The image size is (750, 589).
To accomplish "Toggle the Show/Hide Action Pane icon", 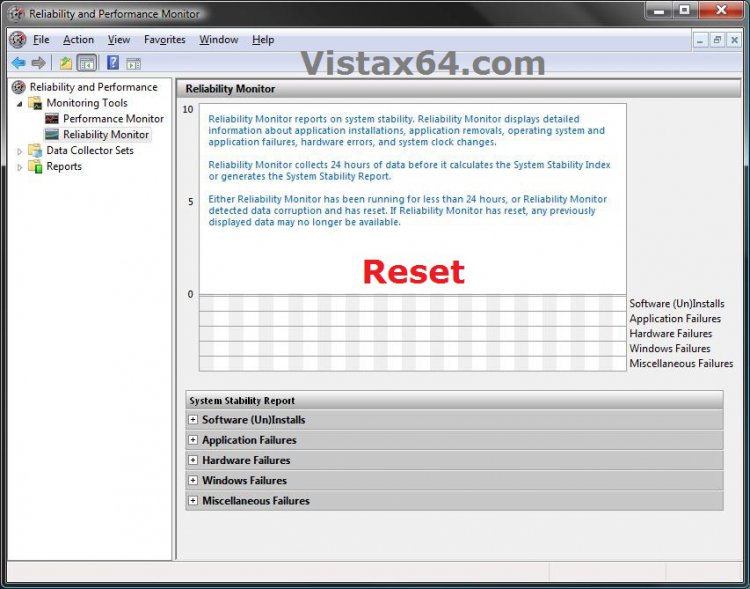I will [x=133, y=63].
